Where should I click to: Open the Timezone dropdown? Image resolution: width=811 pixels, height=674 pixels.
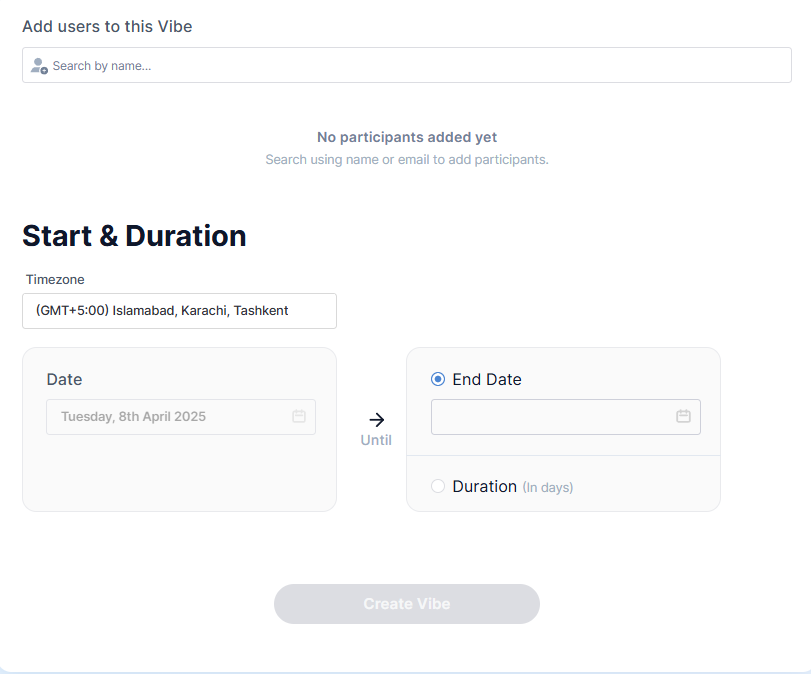179,311
